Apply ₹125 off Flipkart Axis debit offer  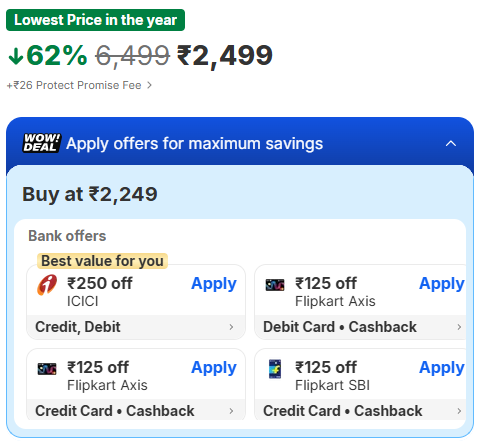coord(442,284)
